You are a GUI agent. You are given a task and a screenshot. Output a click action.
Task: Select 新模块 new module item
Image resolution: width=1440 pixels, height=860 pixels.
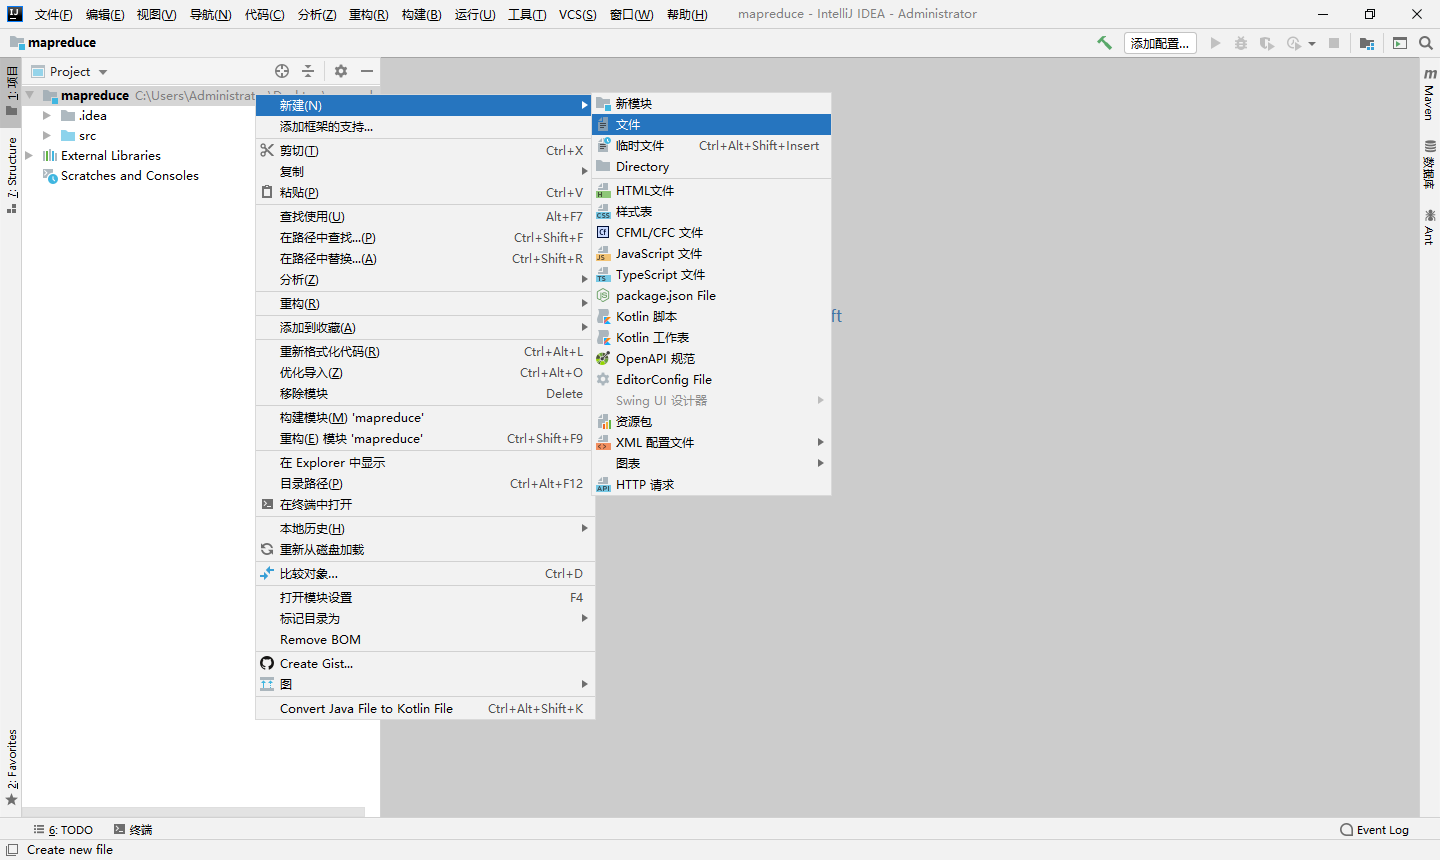(712, 103)
